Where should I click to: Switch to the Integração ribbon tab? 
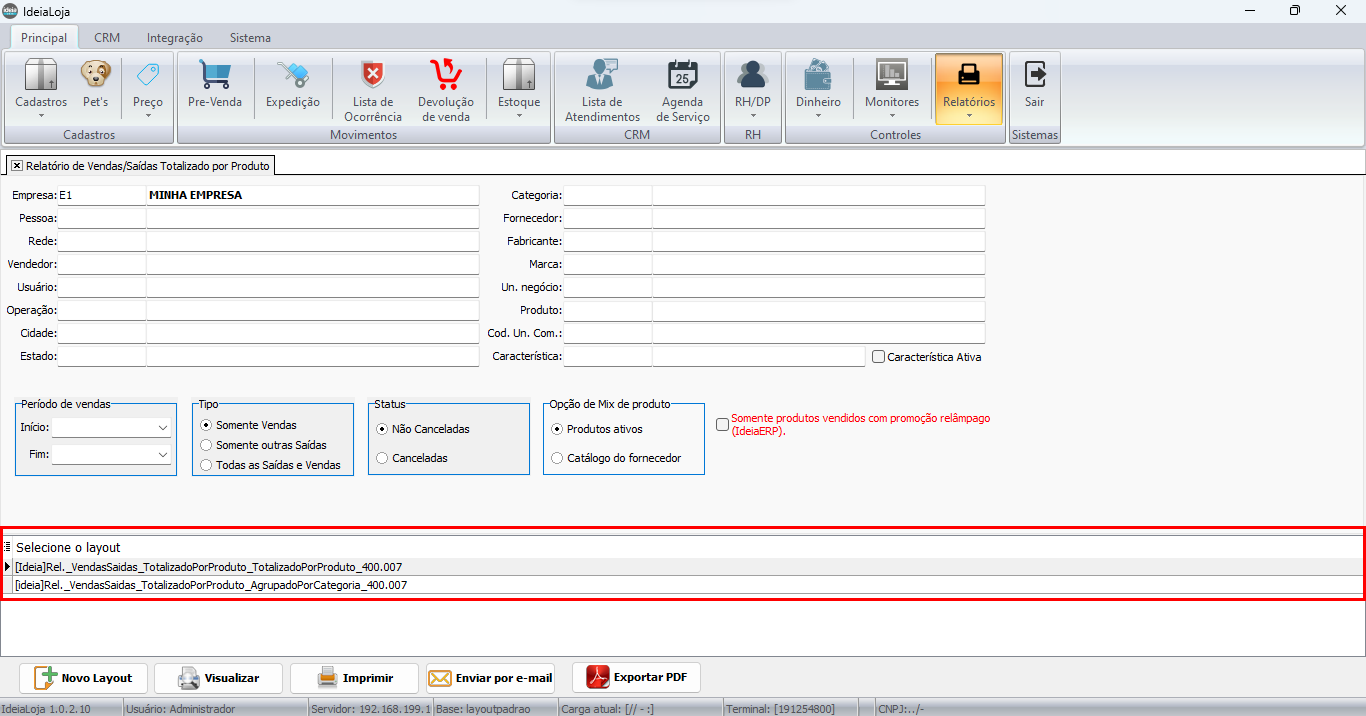pos(174,38)
